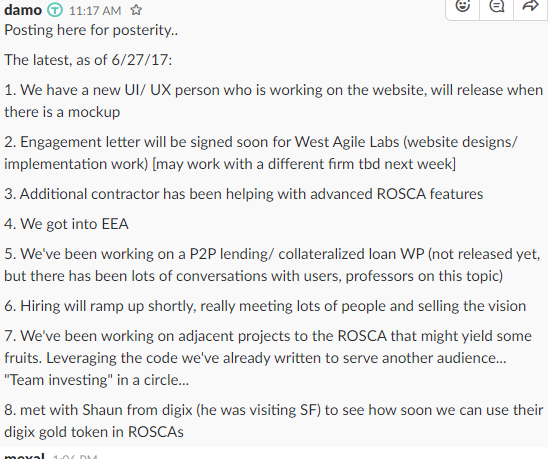Click 'digix gold token in ROSCAs' text

(94, 432)
